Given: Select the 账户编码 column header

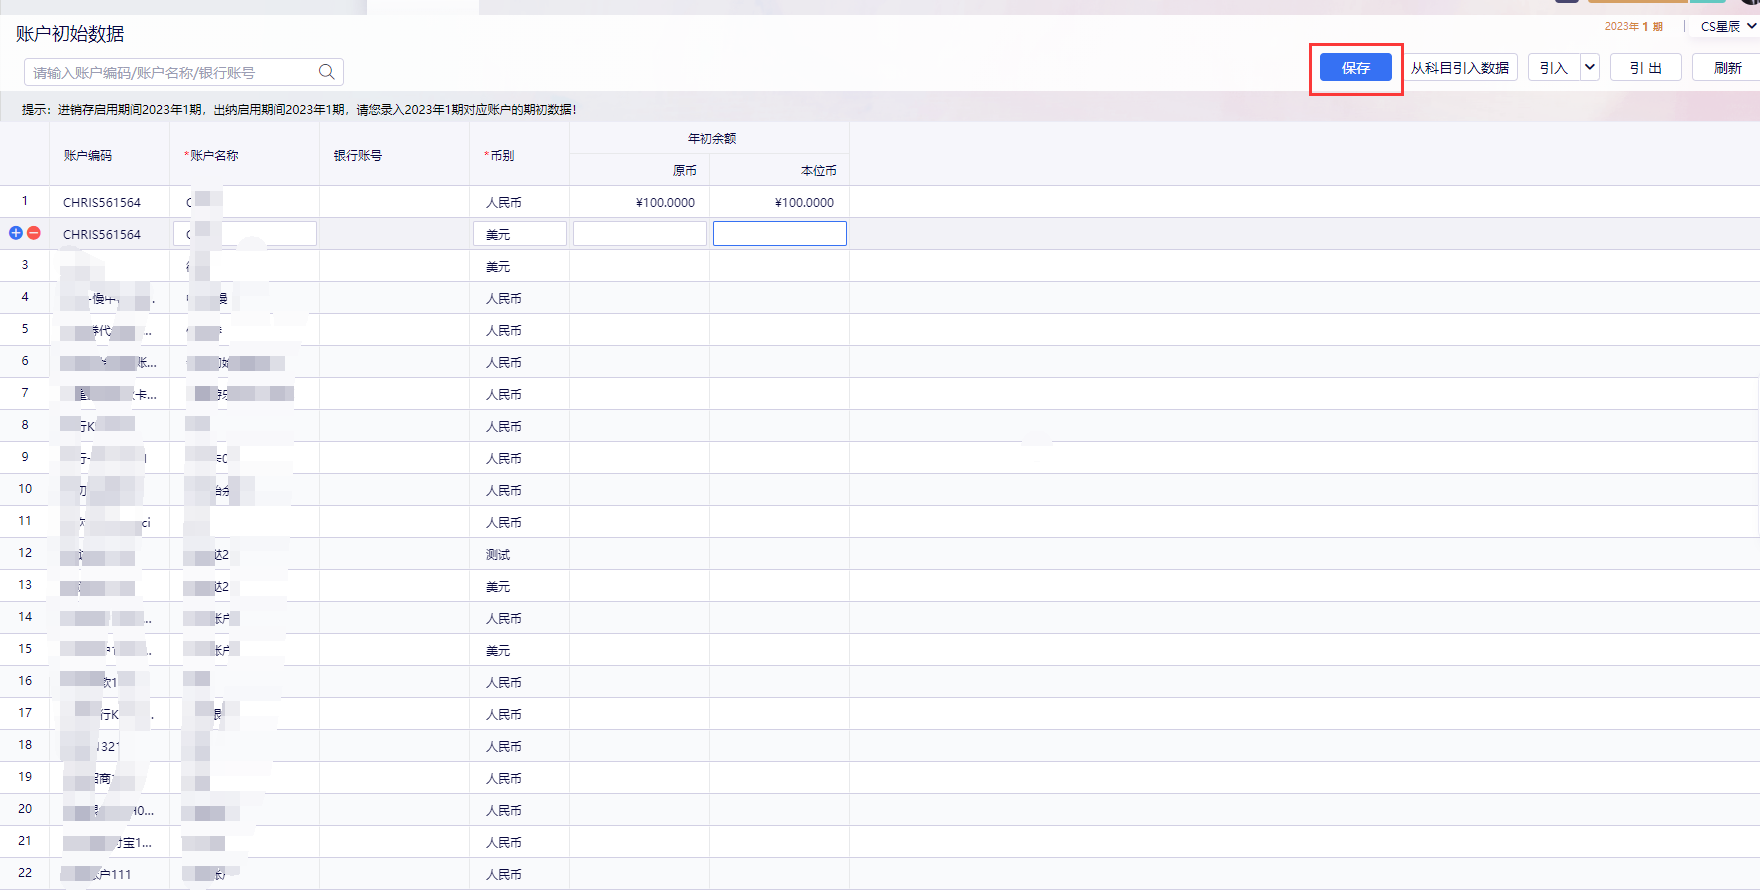Looking at the screenshot, I should coord(88,155).
